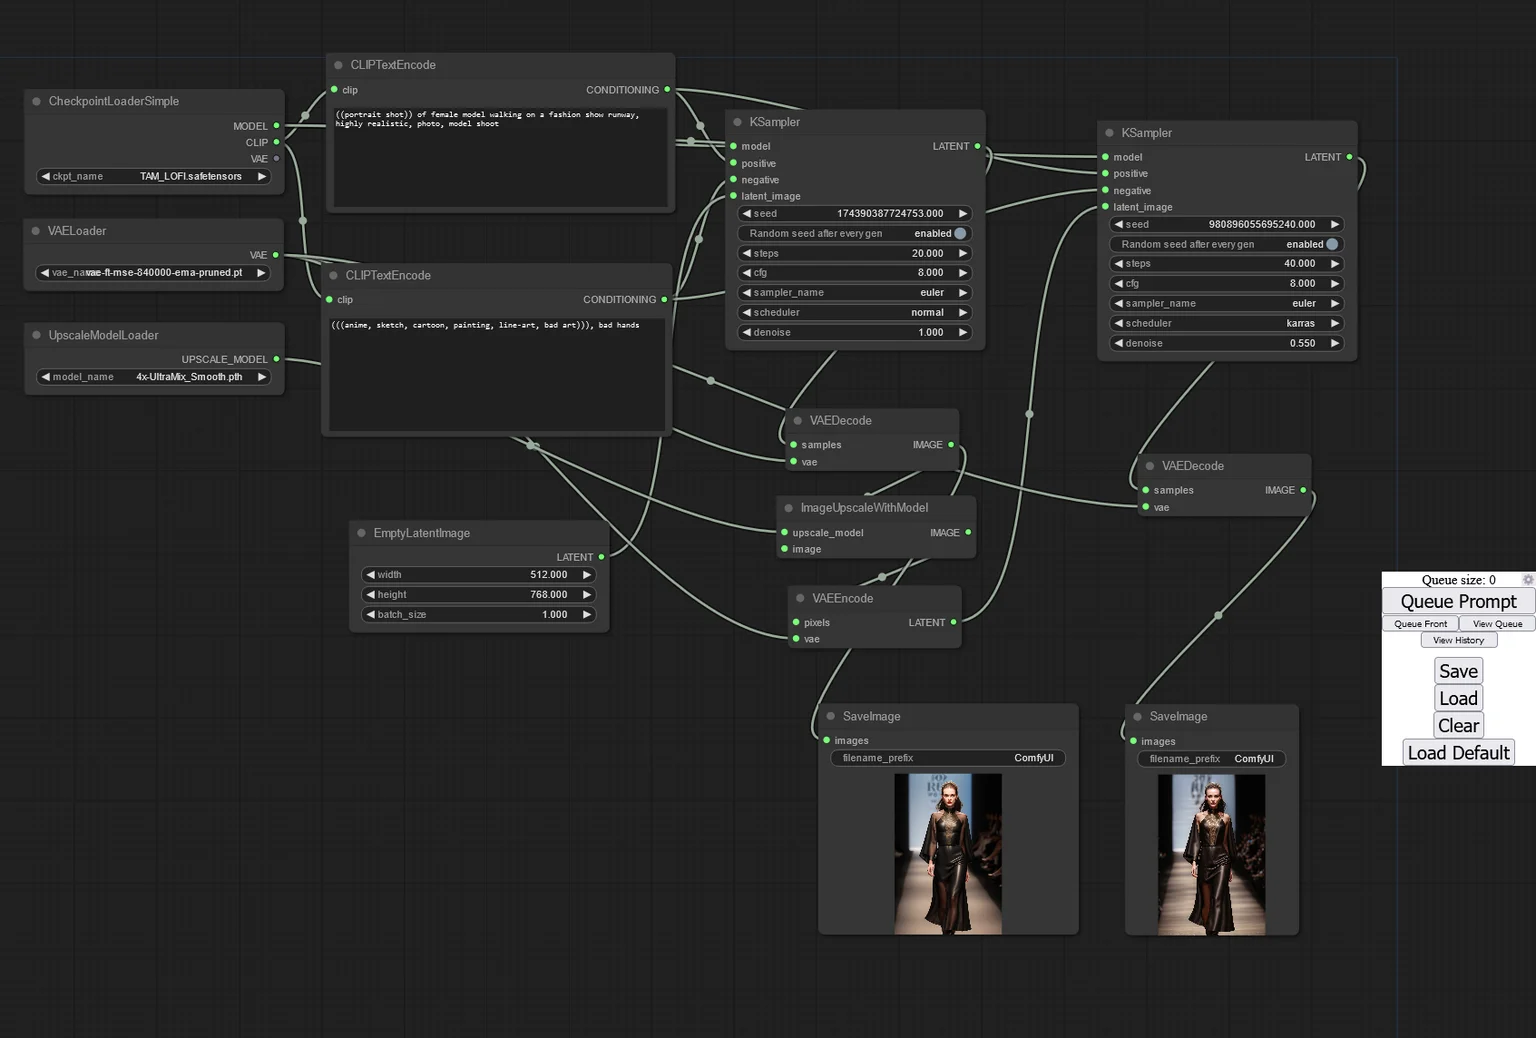
Task: Collapse the VAELoader node via its title dot
Action: click(37, 231)
